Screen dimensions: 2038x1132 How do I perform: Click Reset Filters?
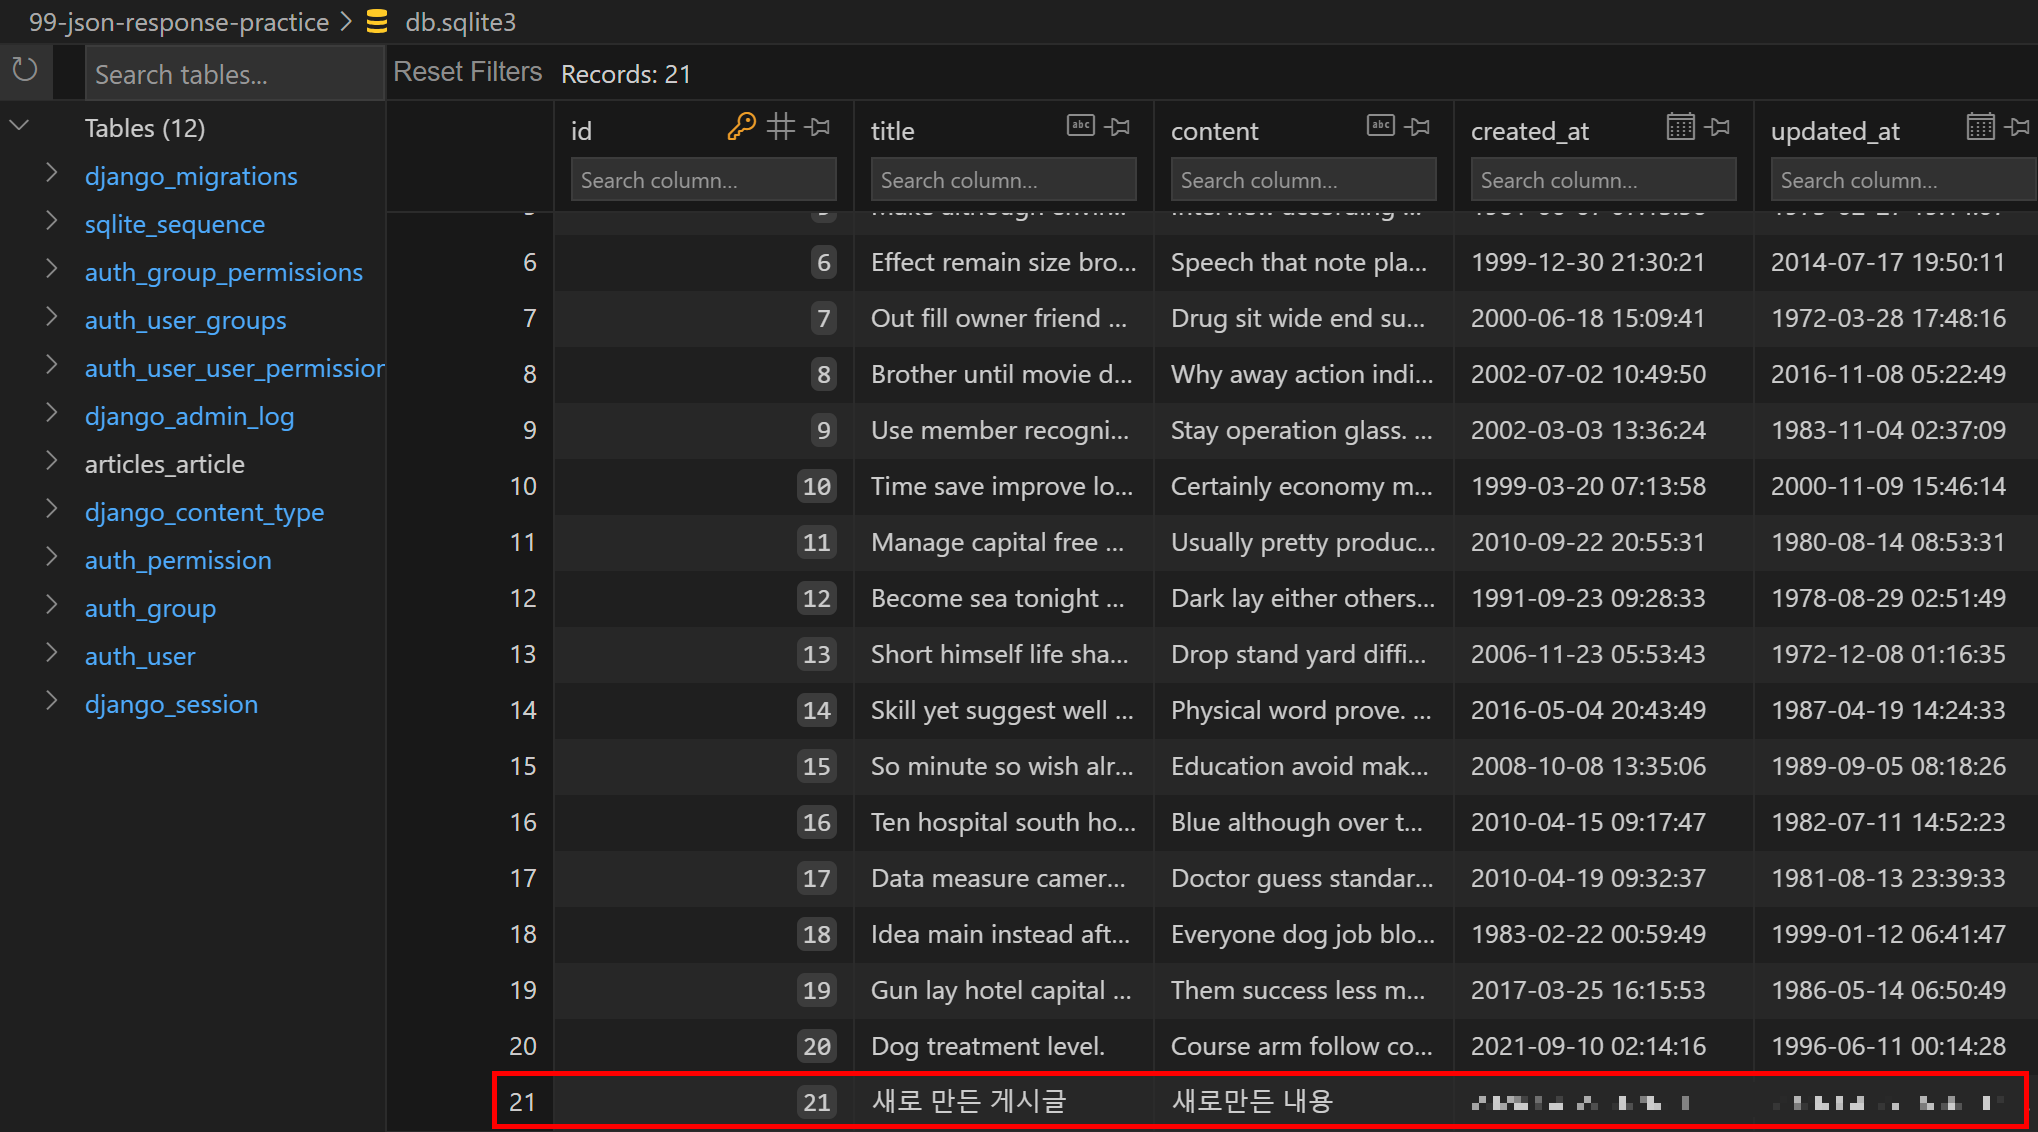(x=467, y=72)
